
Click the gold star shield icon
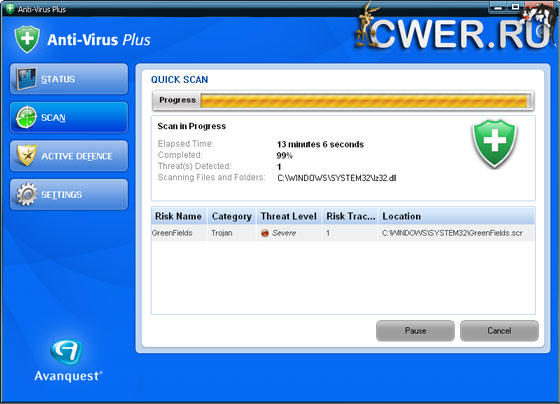coord(27,155)
